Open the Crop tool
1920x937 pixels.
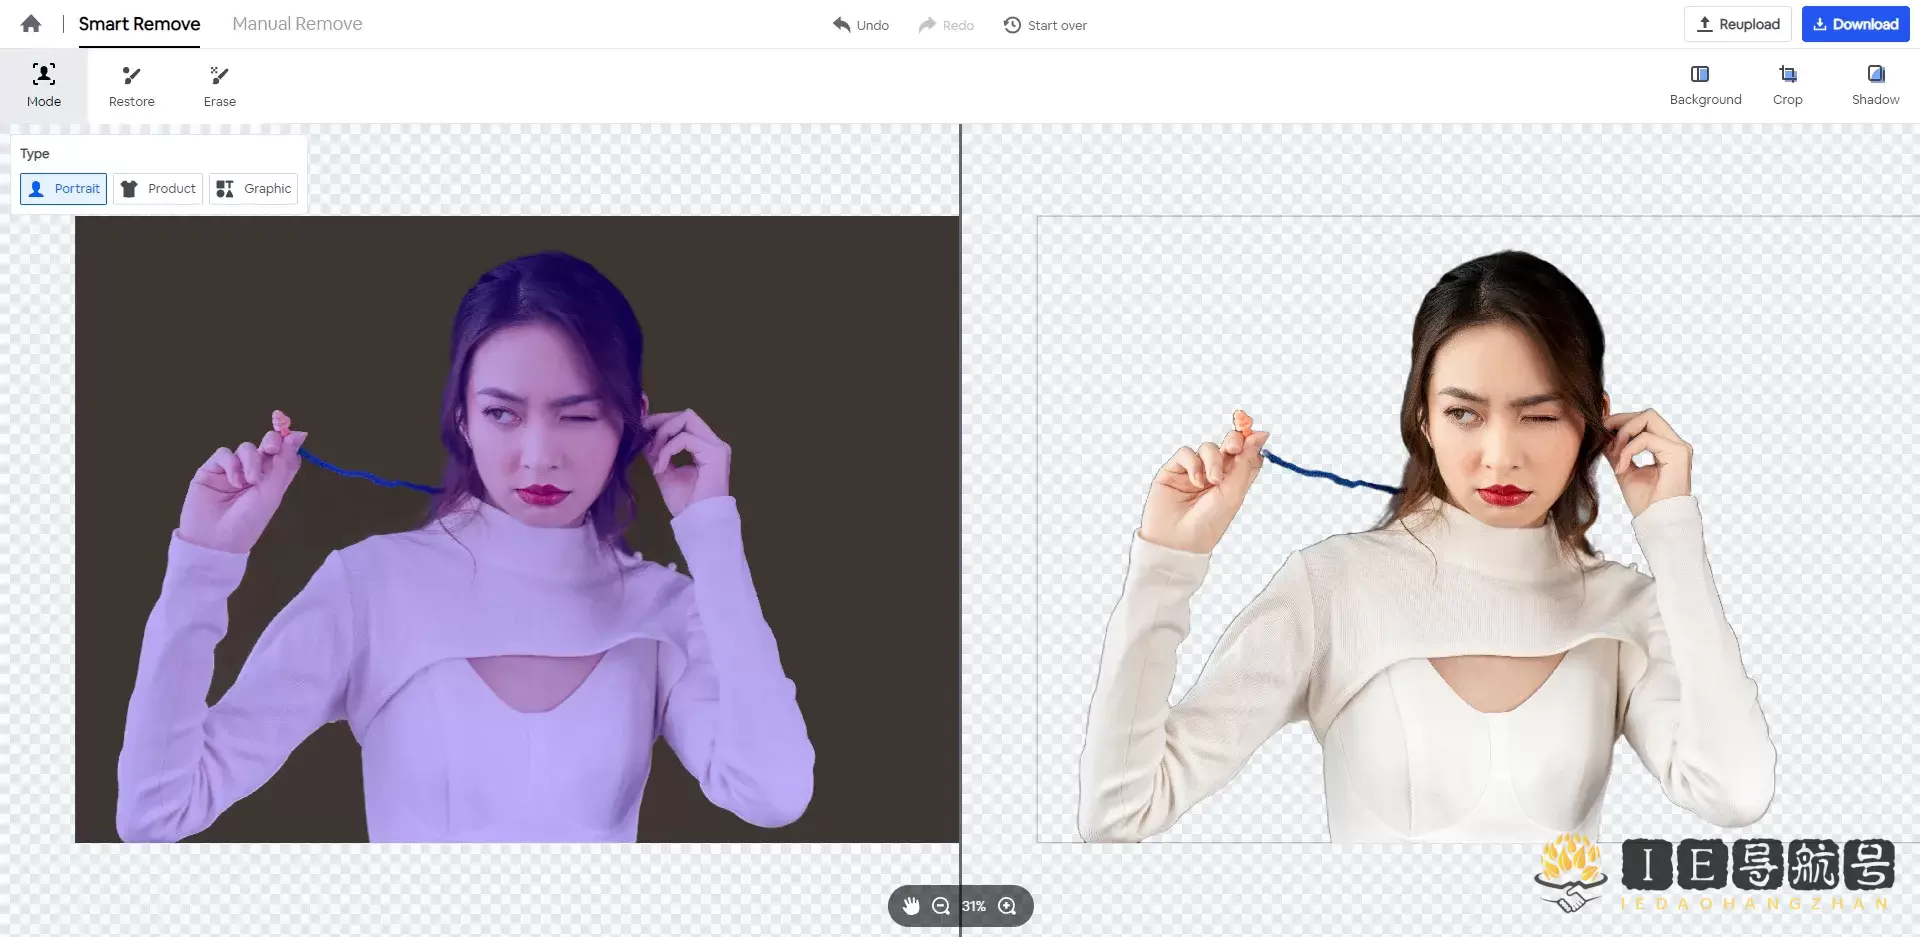pyautogui.click(x=1787, y=85)
